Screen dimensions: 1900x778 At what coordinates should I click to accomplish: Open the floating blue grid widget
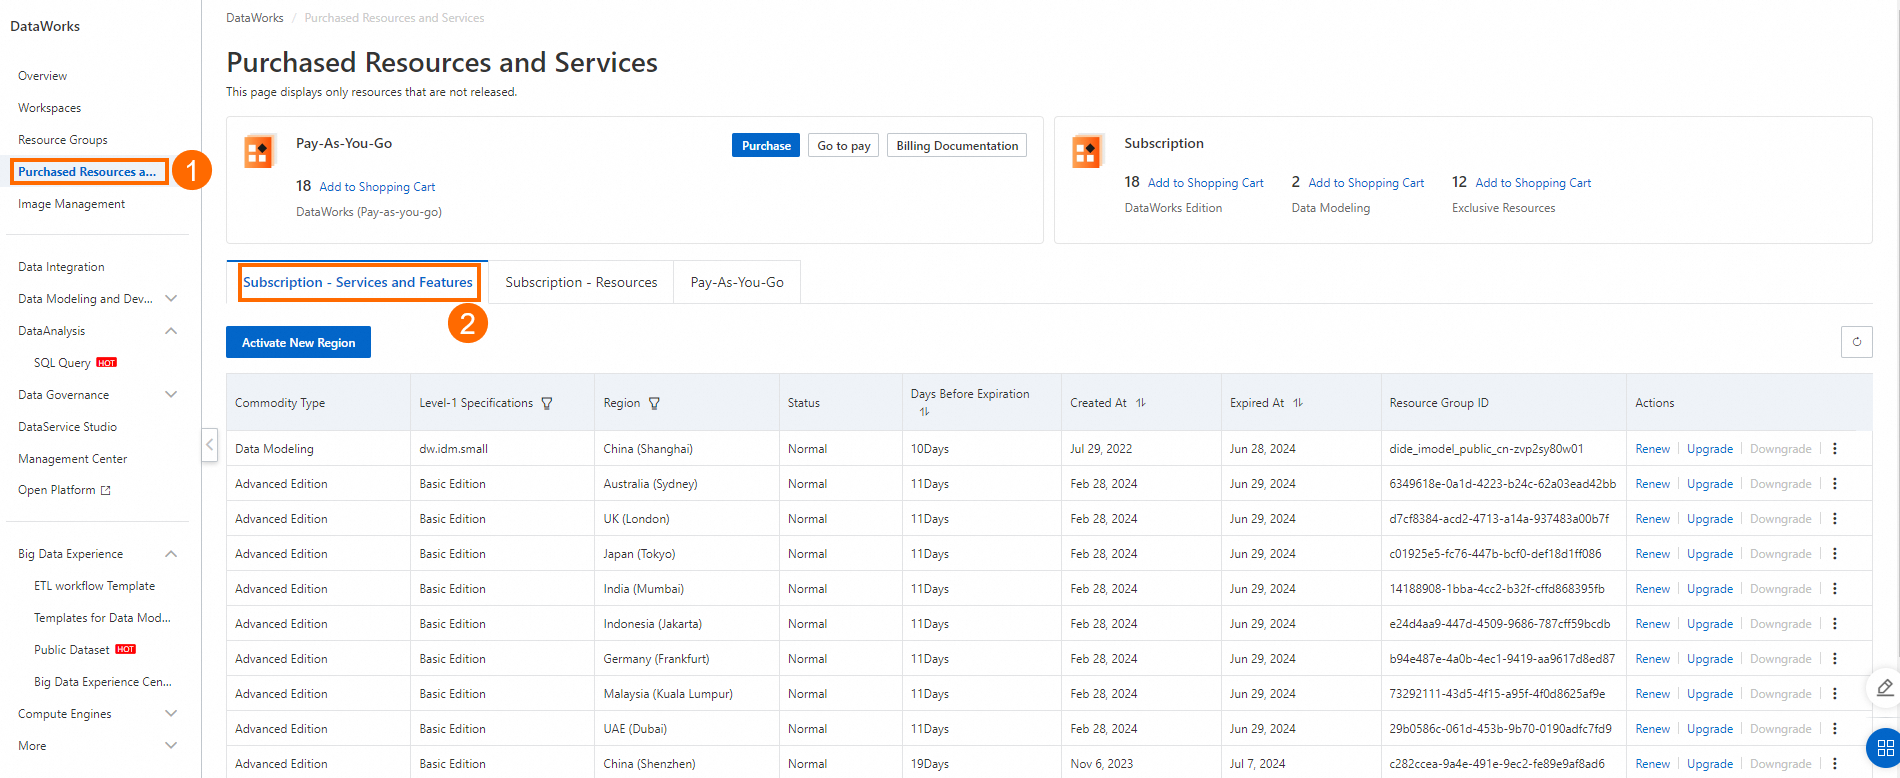tap(1884, 748)
